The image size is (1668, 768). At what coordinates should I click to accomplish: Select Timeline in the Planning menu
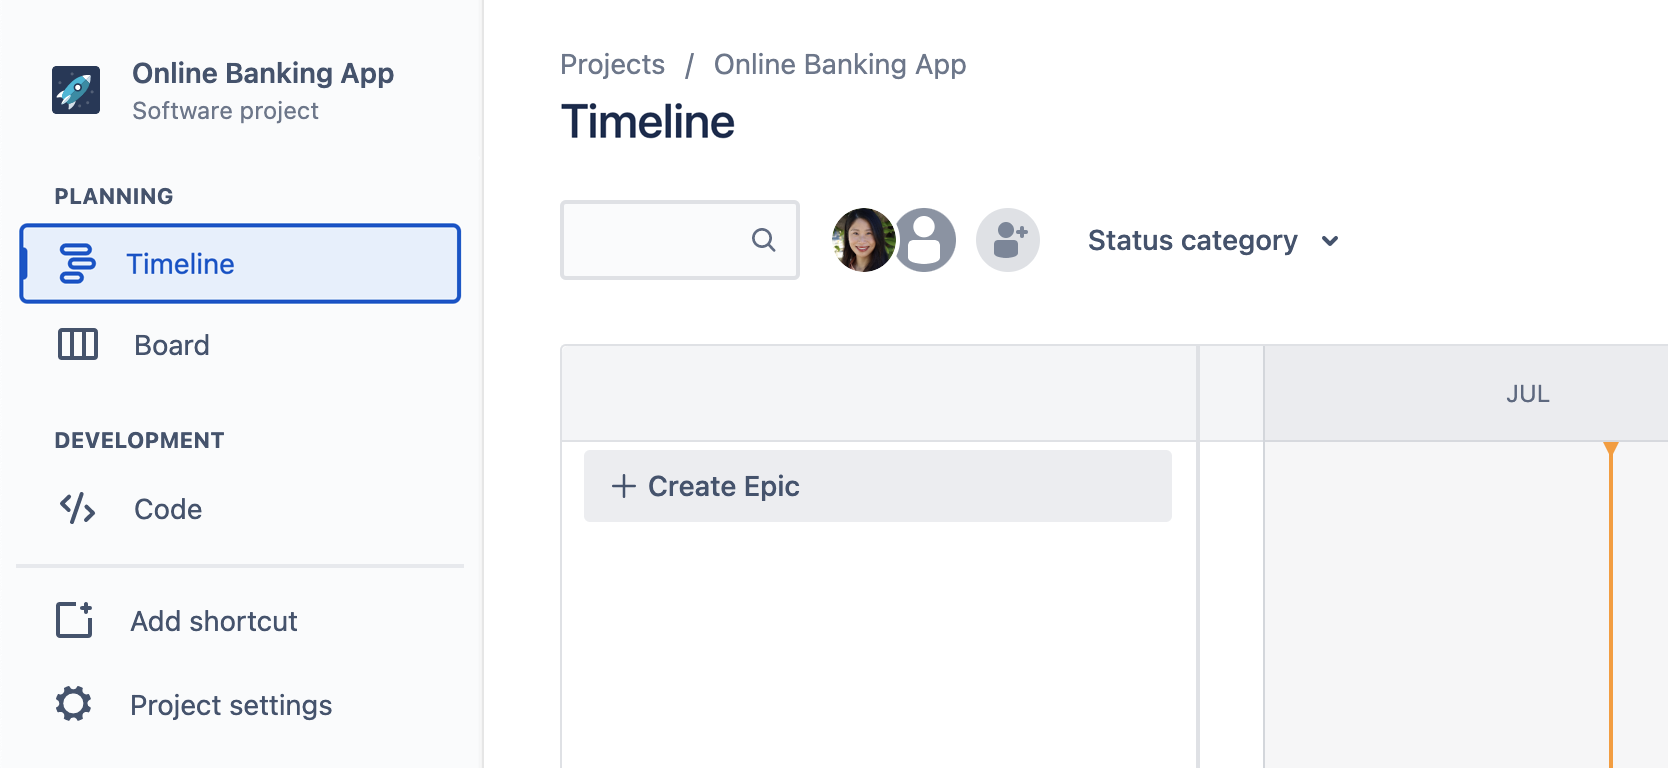[x=180, y=263]
